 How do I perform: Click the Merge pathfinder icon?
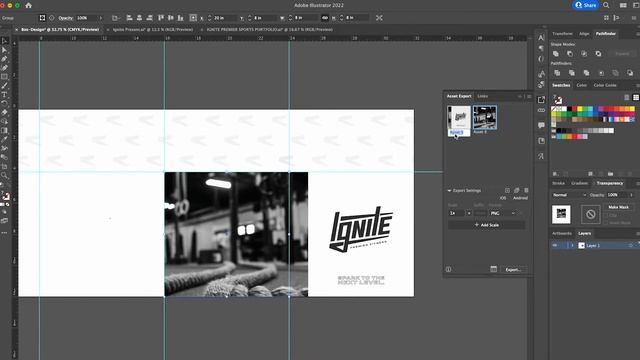click(x=587, y=73)
